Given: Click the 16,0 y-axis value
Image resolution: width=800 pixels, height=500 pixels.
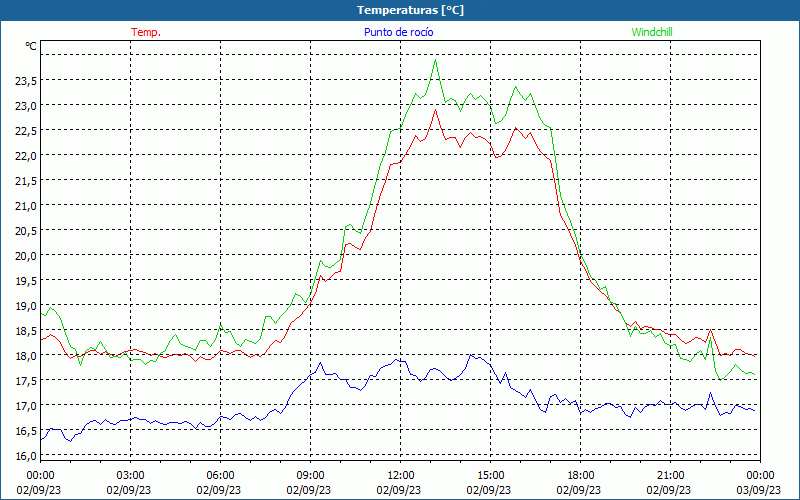Looking at the screenshot, I should pyautogui.click(x=26, y=456).
